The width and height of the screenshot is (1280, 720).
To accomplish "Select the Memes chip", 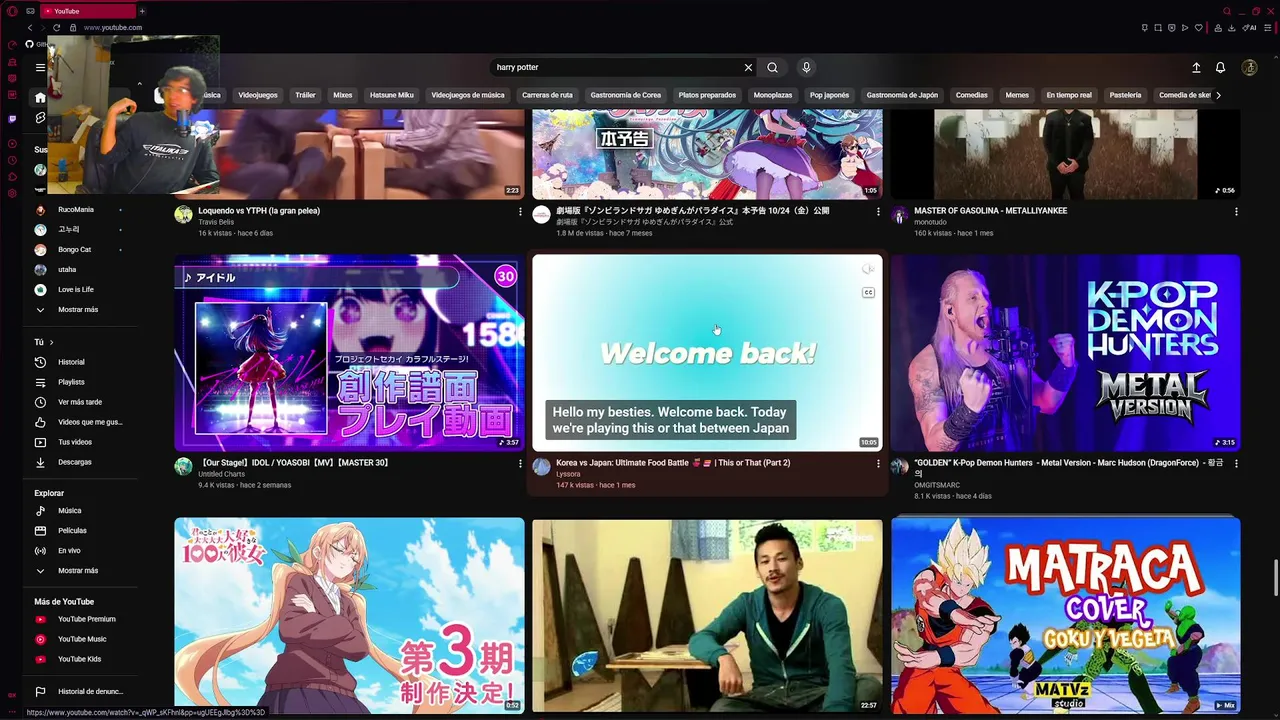I will [x=1017, y=95].
